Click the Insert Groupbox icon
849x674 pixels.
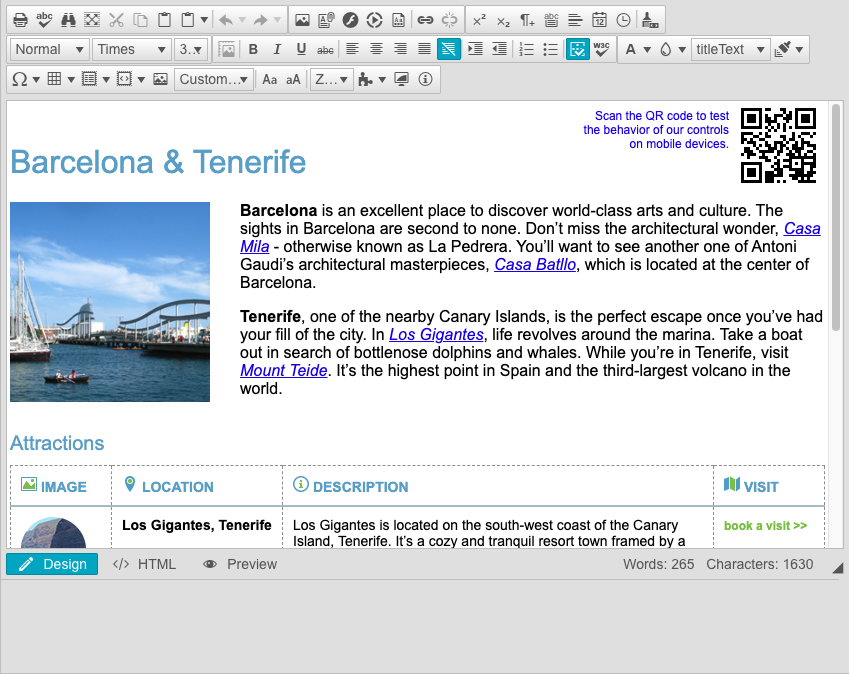551,21
